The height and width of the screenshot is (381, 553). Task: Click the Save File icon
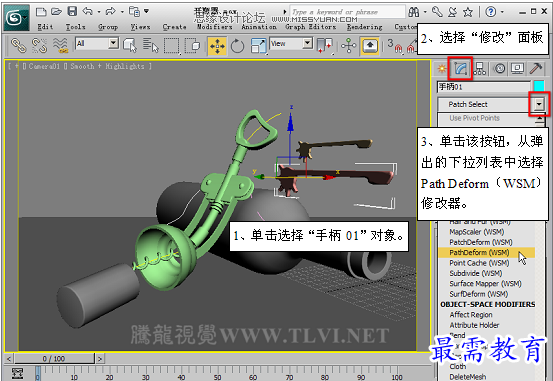[72, 12]
